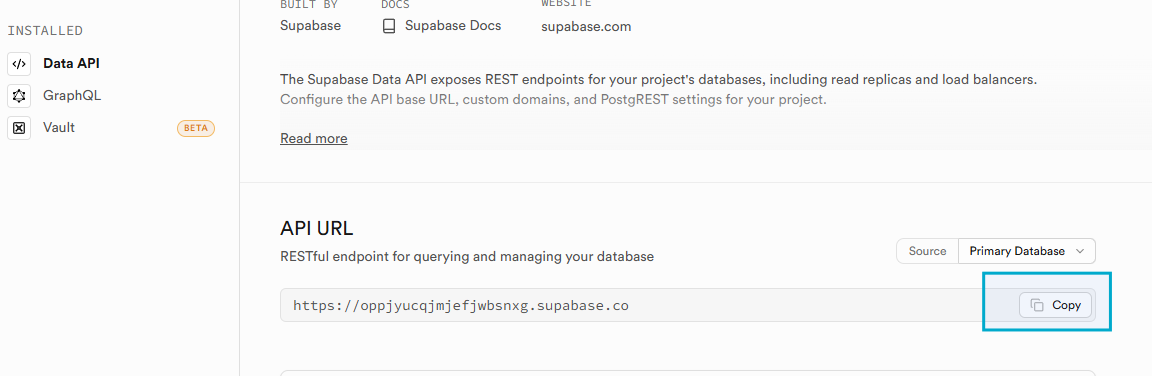The width and height of the screenshot is (1152, 376).
Task: Click the Vault icon in sidebar
Action: [19, 128]
